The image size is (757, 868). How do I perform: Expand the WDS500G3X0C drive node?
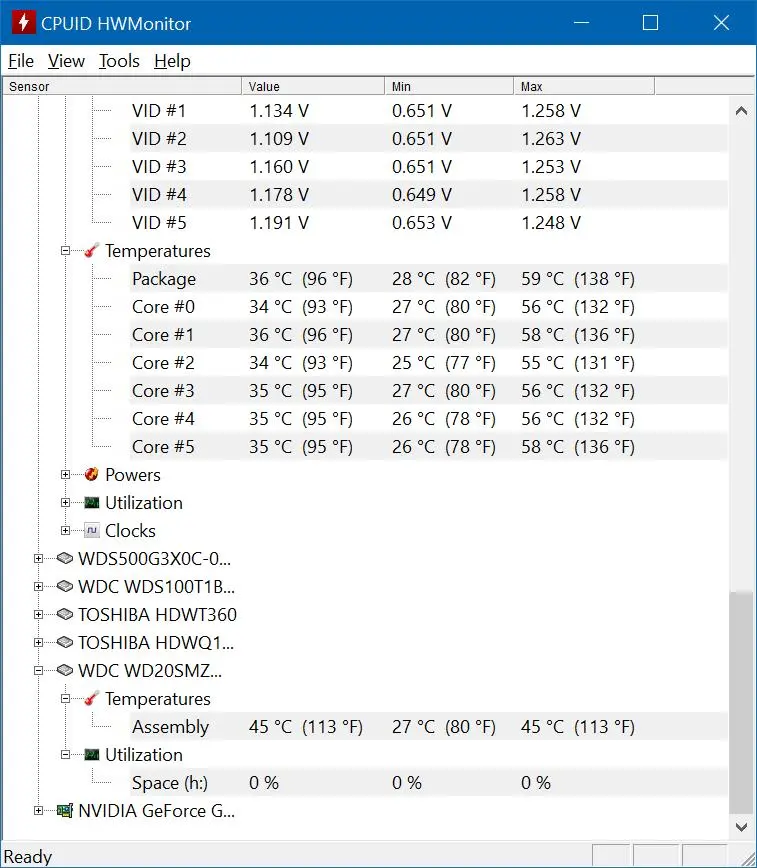tap(38, 559)
